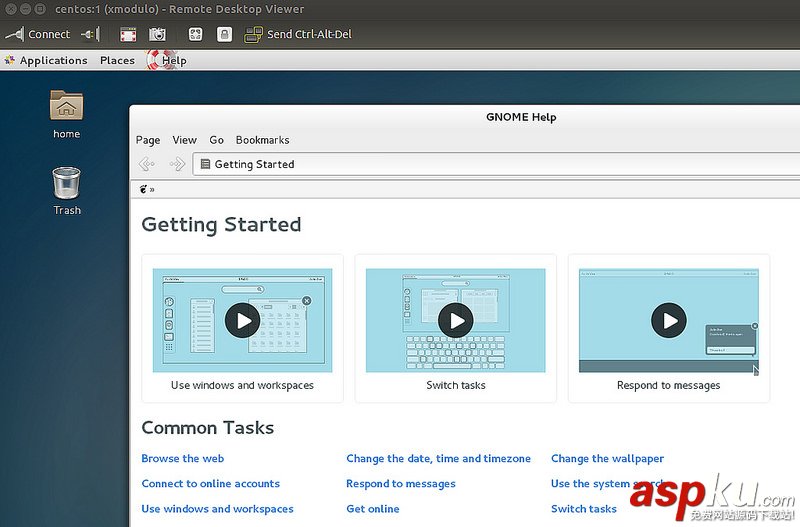The width and height of the screenshot is (800, 527).
Task: Open the View menu in GNOME Help
Action: [x=184, y=140]
